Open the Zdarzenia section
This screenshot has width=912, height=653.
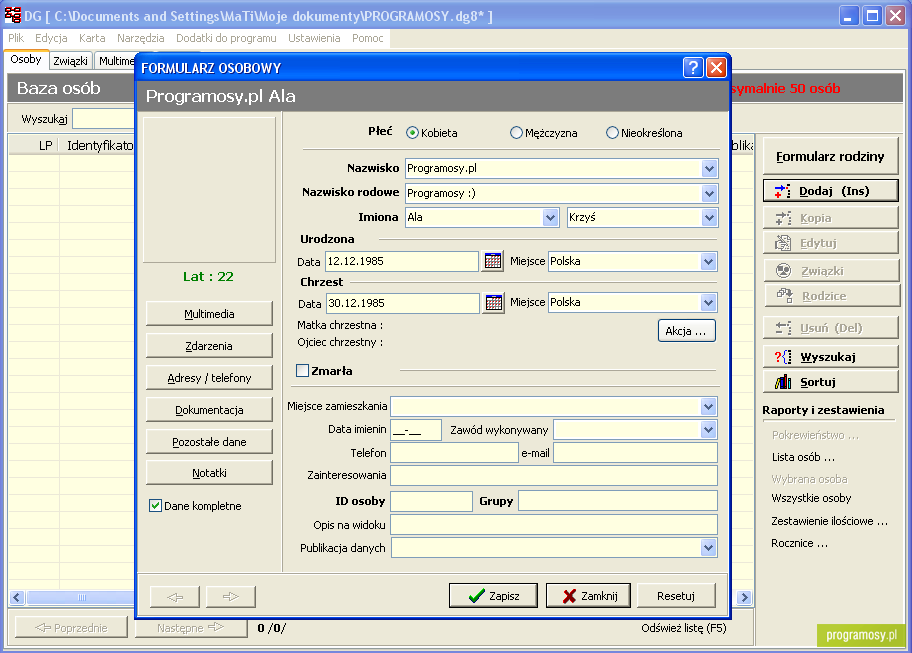209,346
